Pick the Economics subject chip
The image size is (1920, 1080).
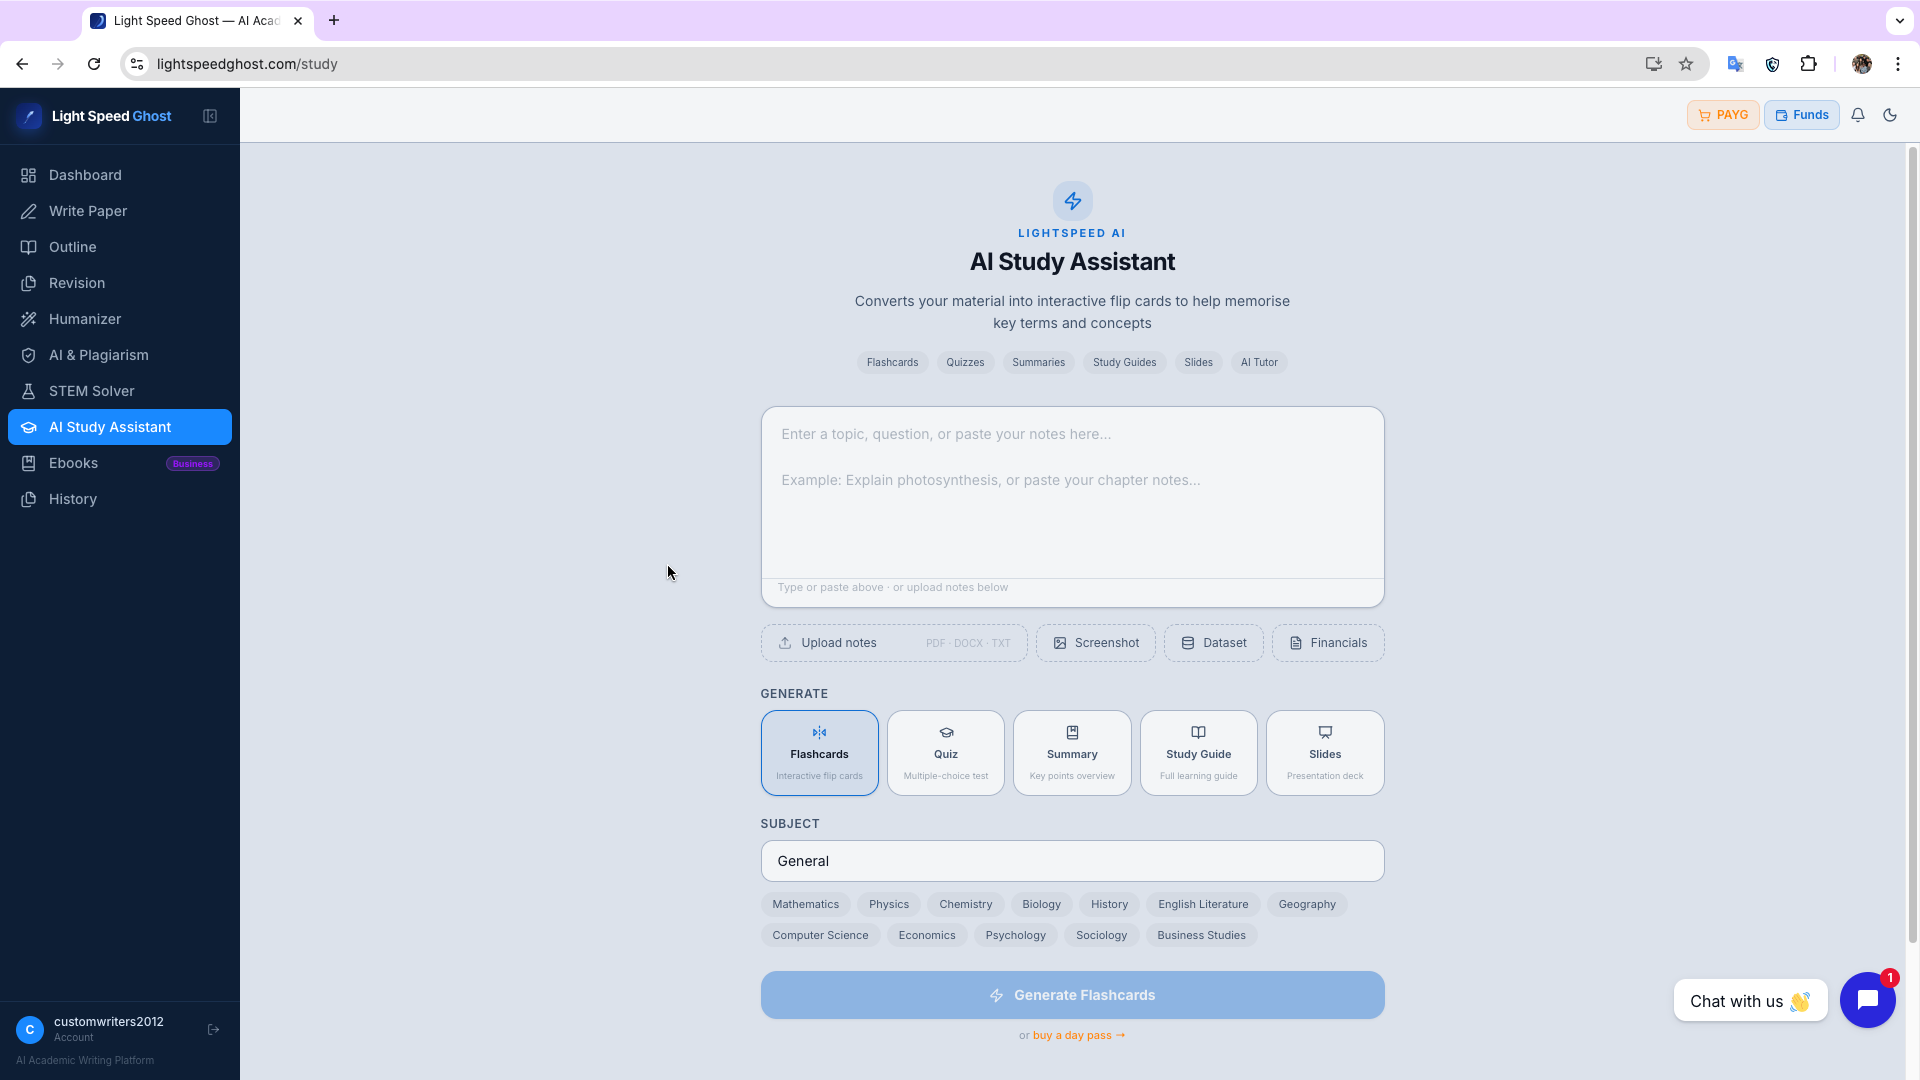pyautogui.click(x=927, y=935)
